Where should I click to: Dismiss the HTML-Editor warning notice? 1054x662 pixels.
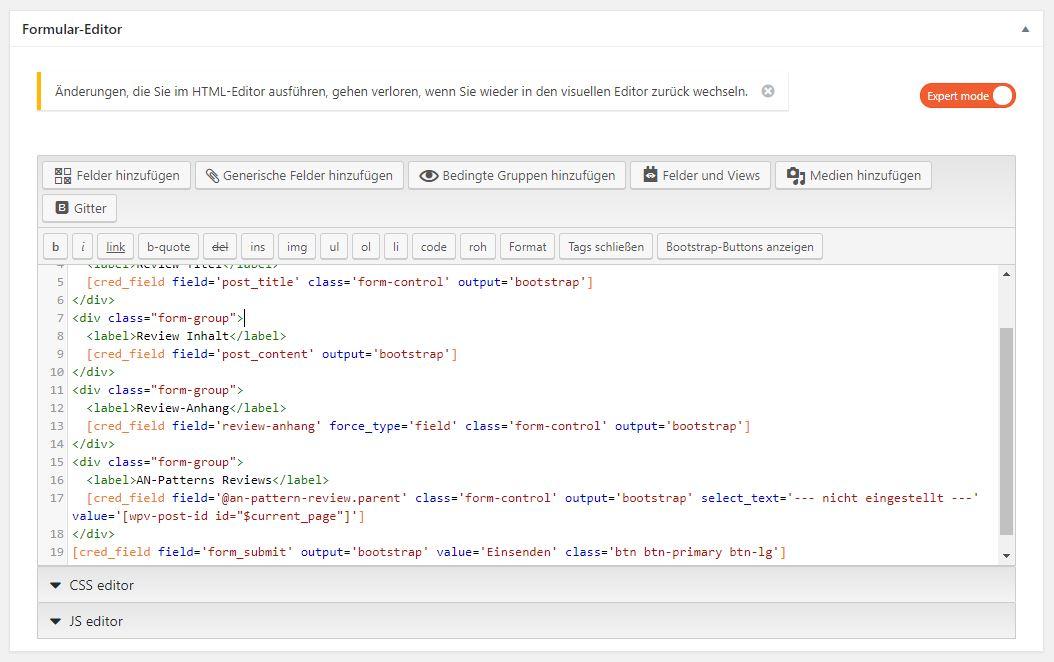[768, 91]
